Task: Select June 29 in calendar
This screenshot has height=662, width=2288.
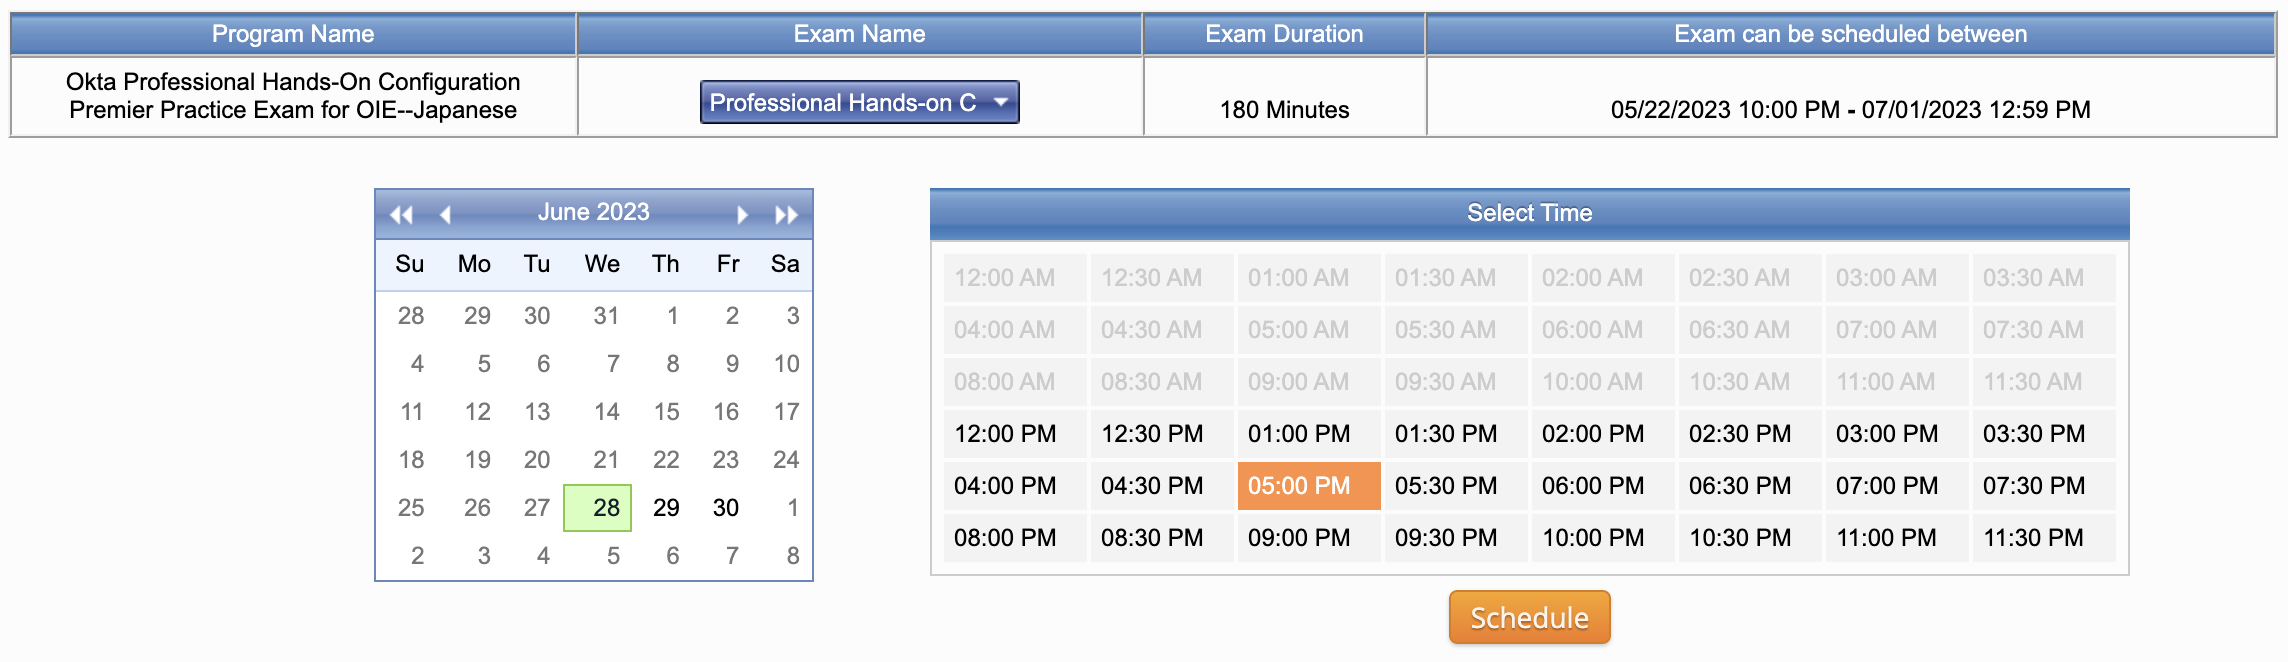Action: (666, 508)
